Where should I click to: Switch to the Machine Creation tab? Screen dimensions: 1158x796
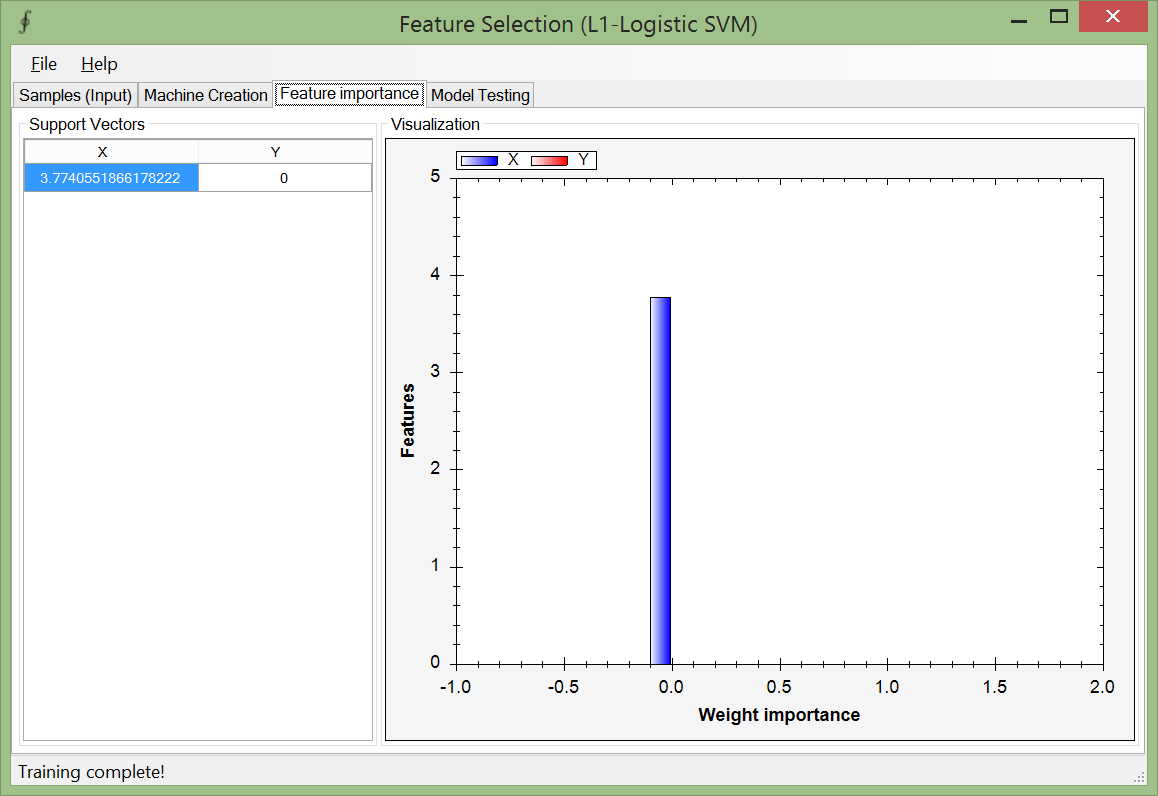206,95
